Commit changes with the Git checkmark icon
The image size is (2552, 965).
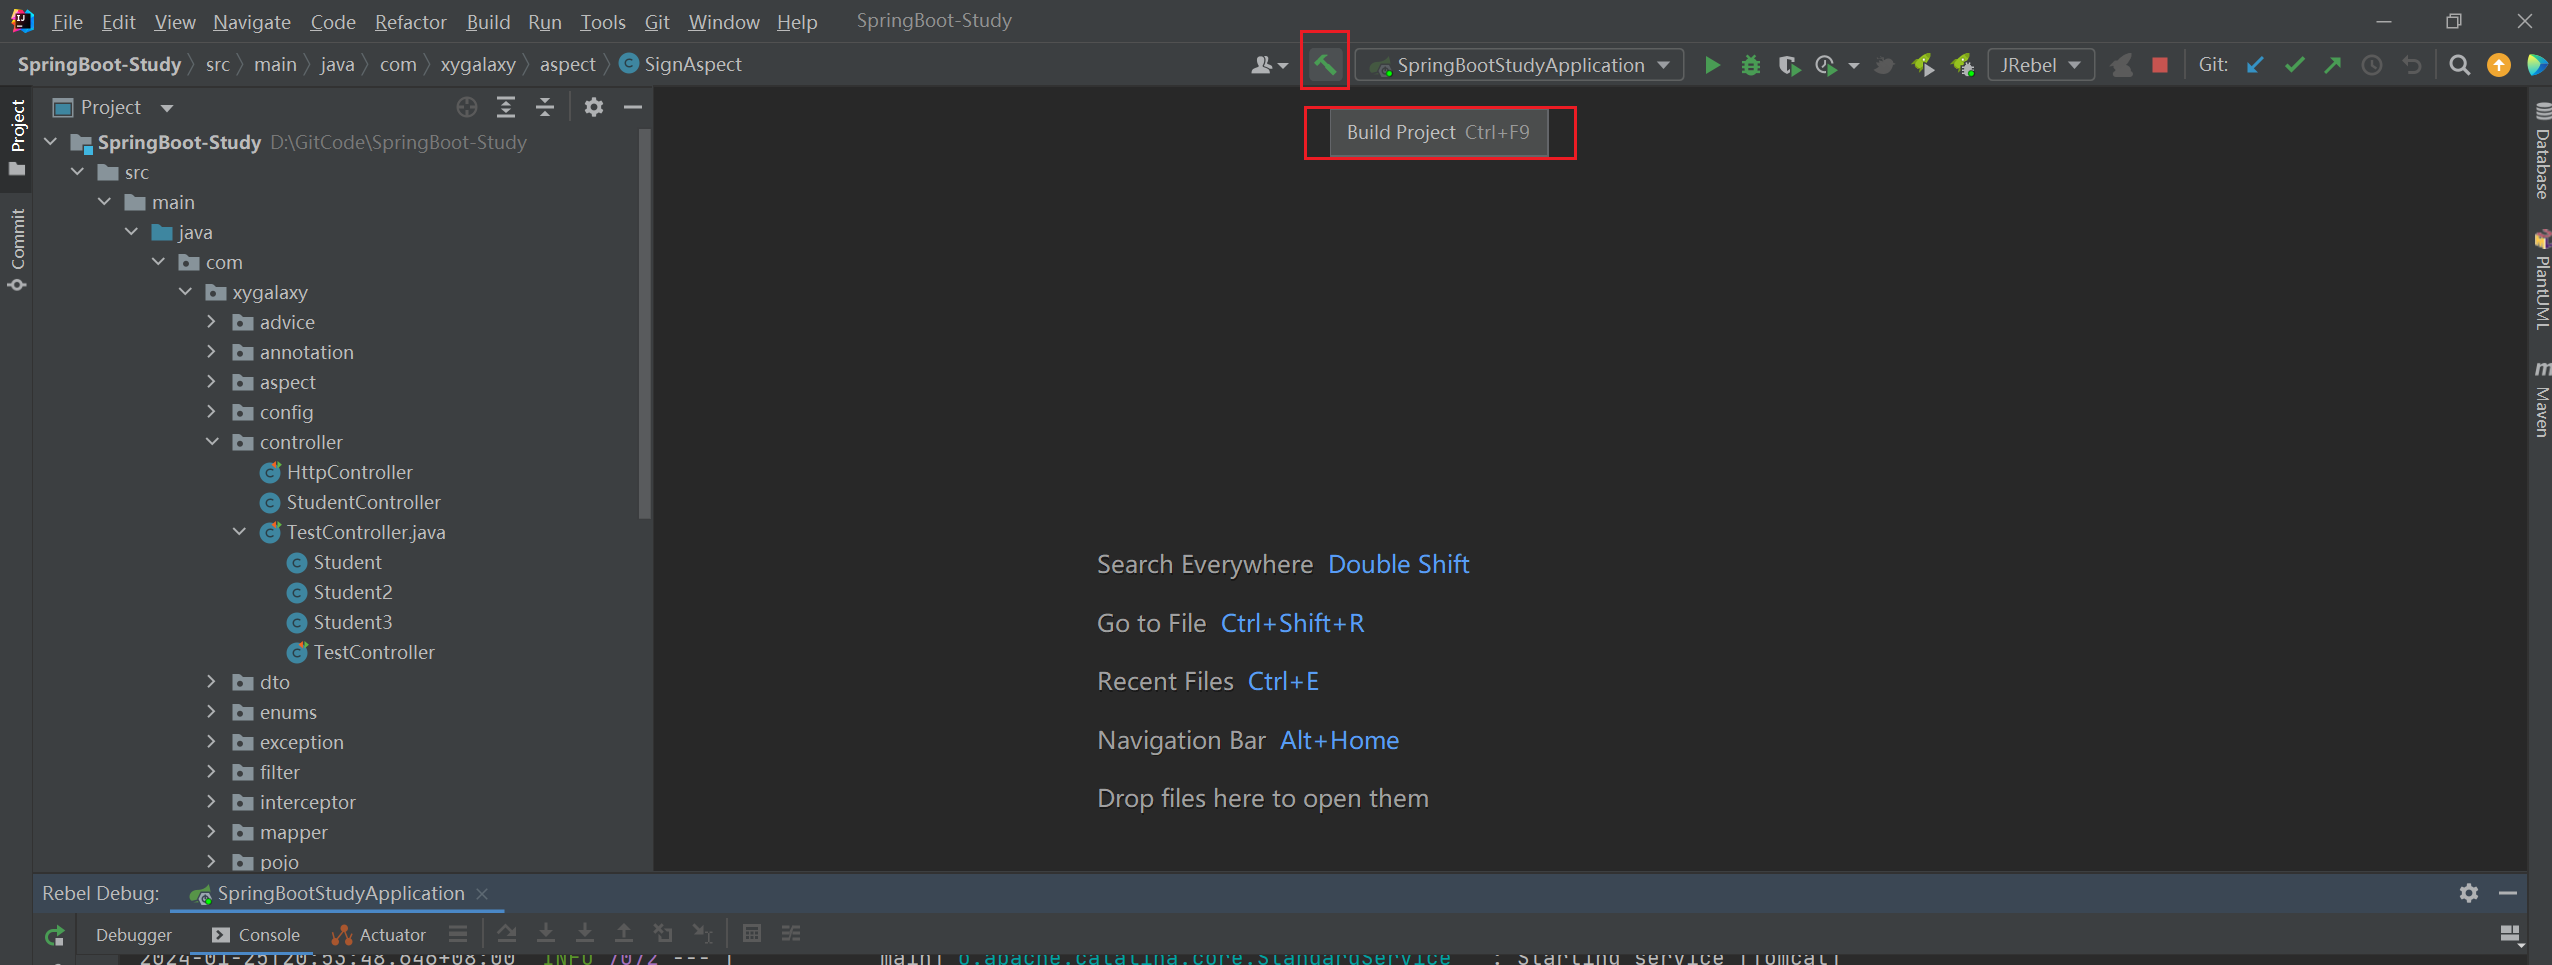click(x=2294, y=65)
